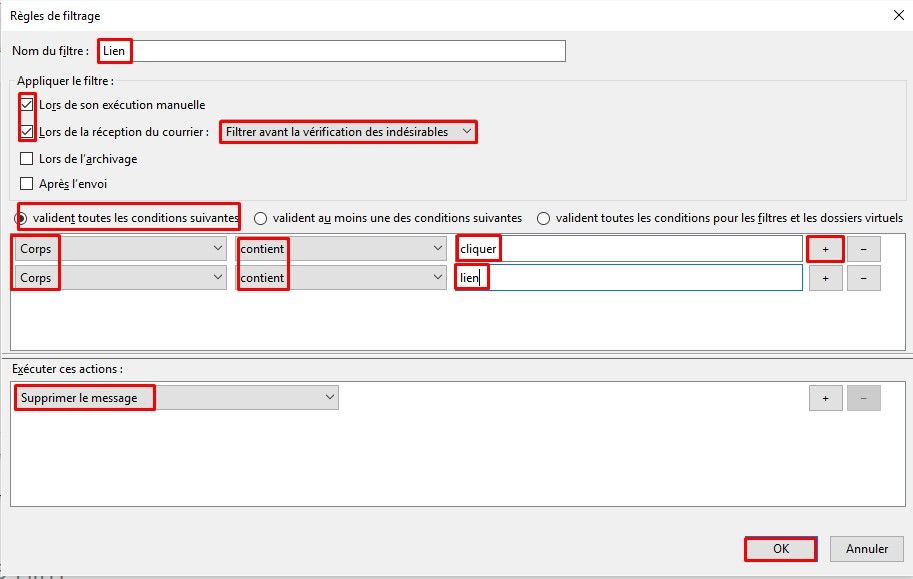Uncheck 'Lors de son exécution manuelle'
This screenshot has width=913, height=579.
27,105
